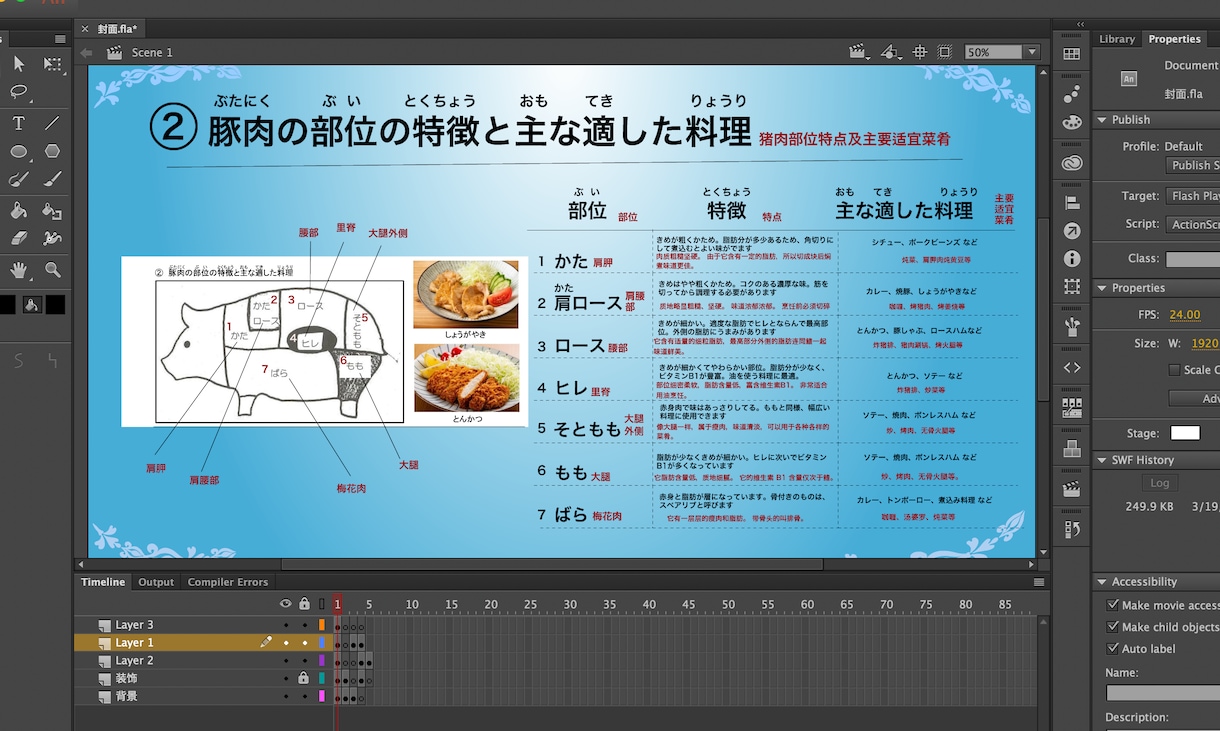Open the Timeline panel options menu
The width and height of the screenshot is (1220, 731).
(1040, 582)
